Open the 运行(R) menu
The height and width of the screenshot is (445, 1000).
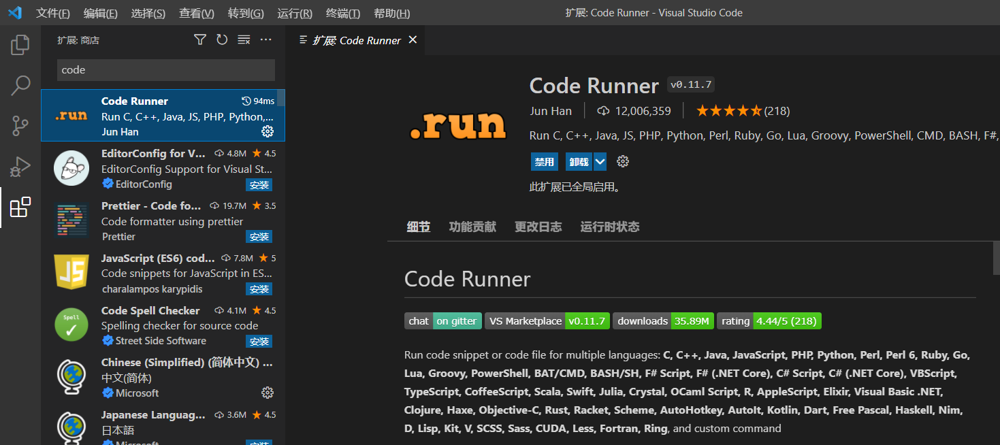pos(295,13)
